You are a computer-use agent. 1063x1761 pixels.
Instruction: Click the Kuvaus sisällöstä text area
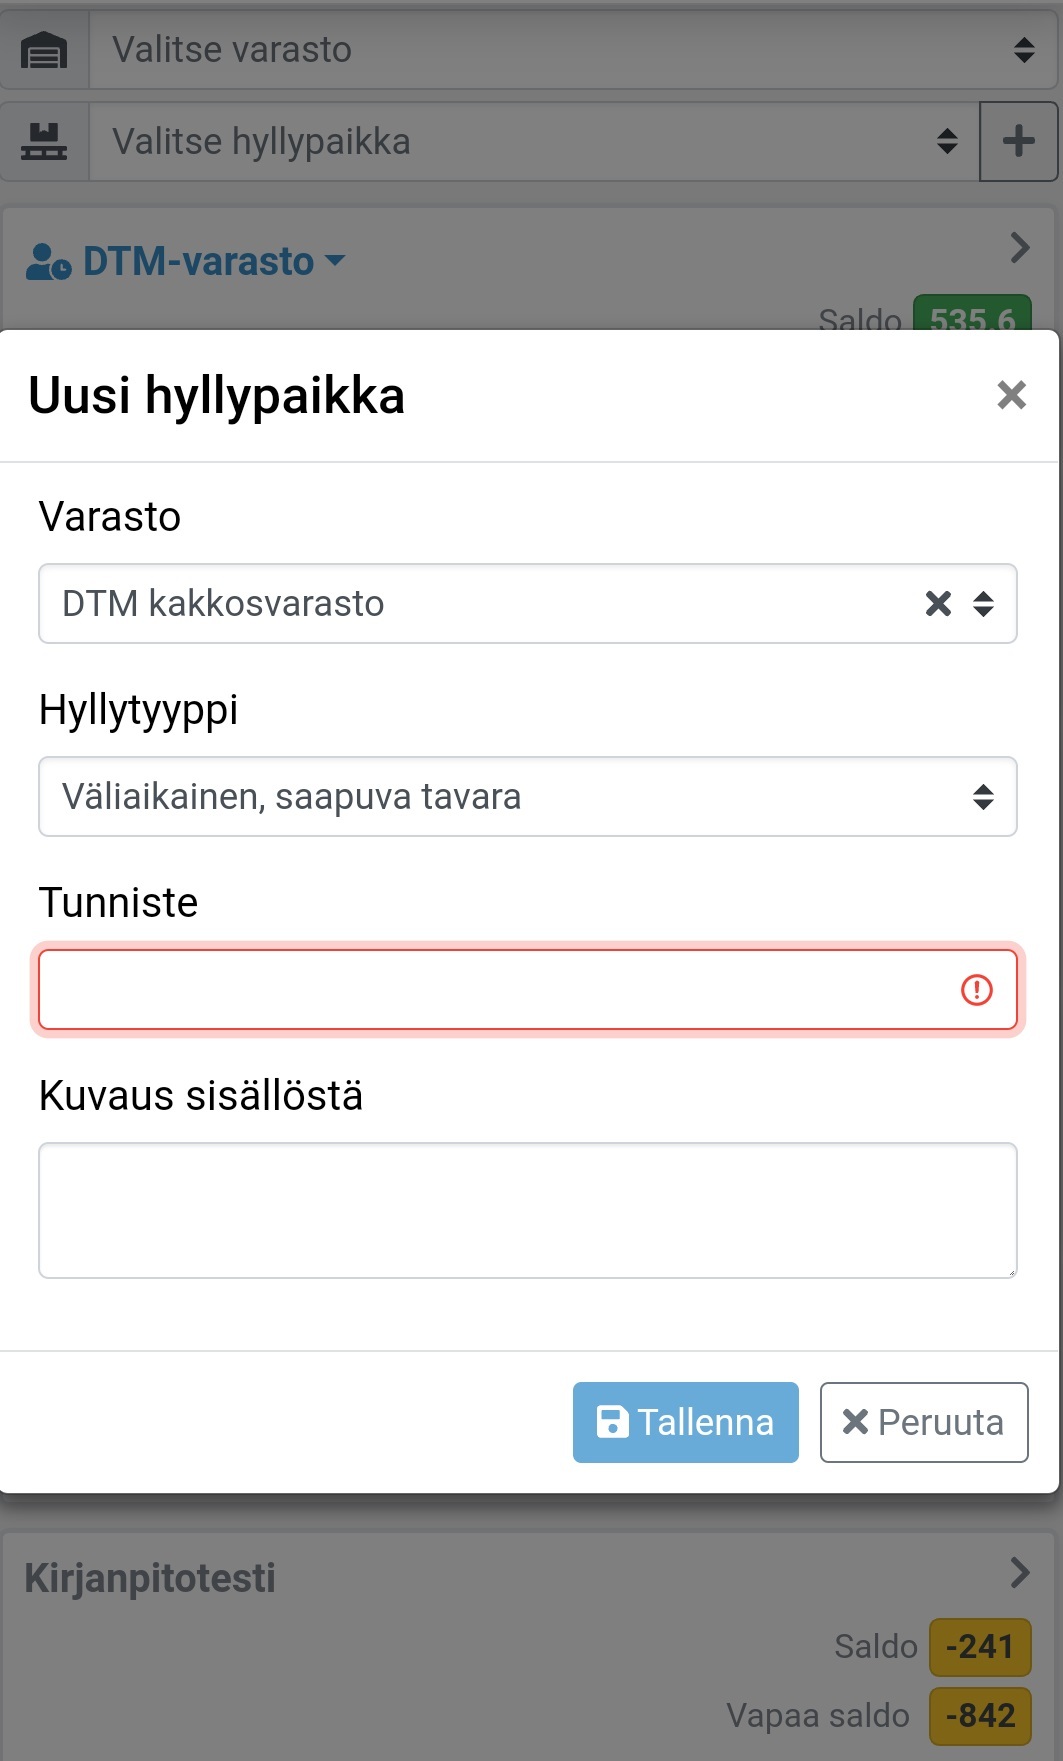[x=527, y=1210]
